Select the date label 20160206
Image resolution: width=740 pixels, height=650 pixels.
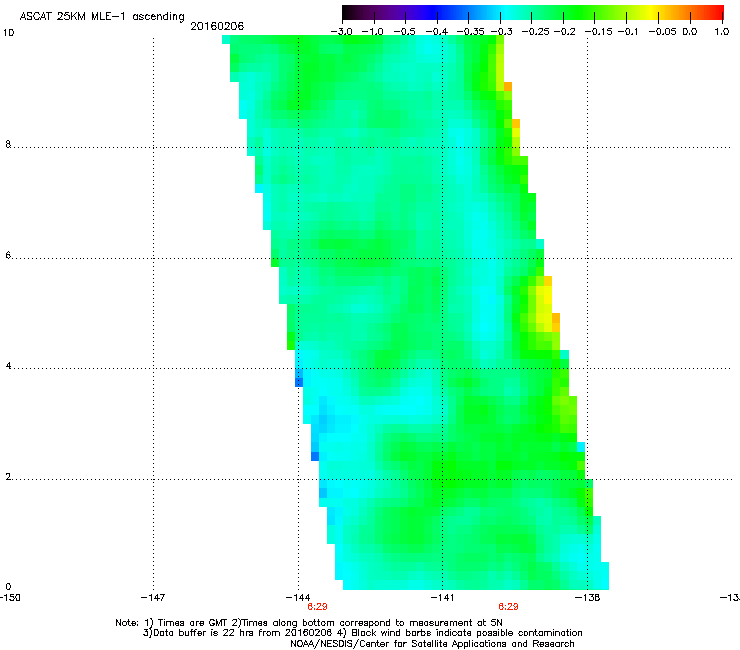click(x=217, y=26)
